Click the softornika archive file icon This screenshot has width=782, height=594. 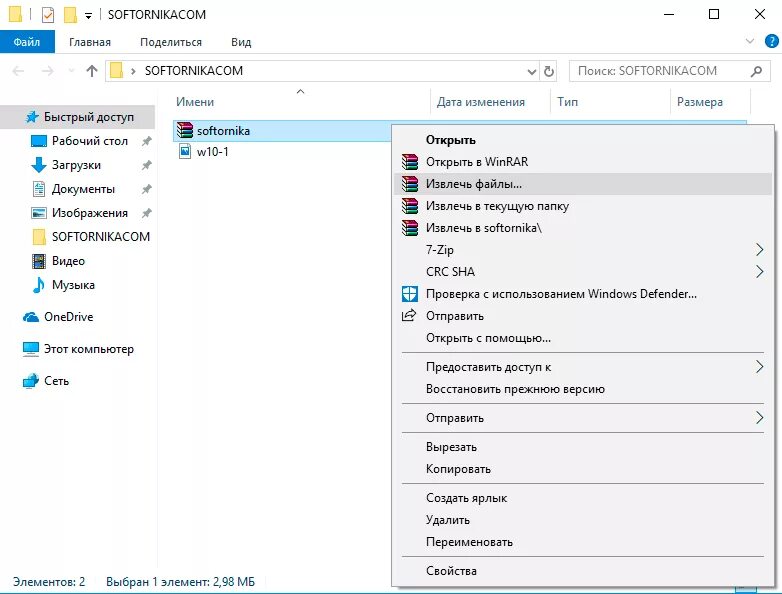coord(185,131)
